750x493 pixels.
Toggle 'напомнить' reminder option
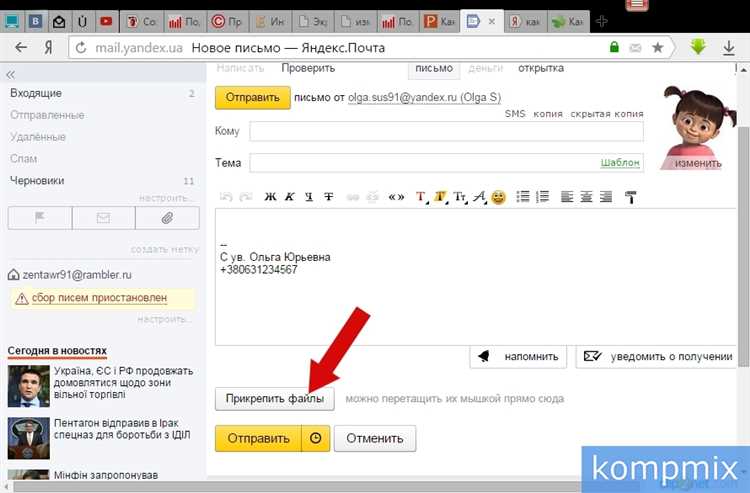[x=519, y=355]
